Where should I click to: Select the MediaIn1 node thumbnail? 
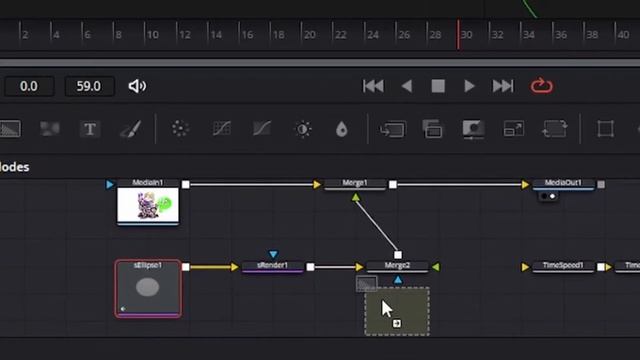pyautogui.click(x=148, y=204)
